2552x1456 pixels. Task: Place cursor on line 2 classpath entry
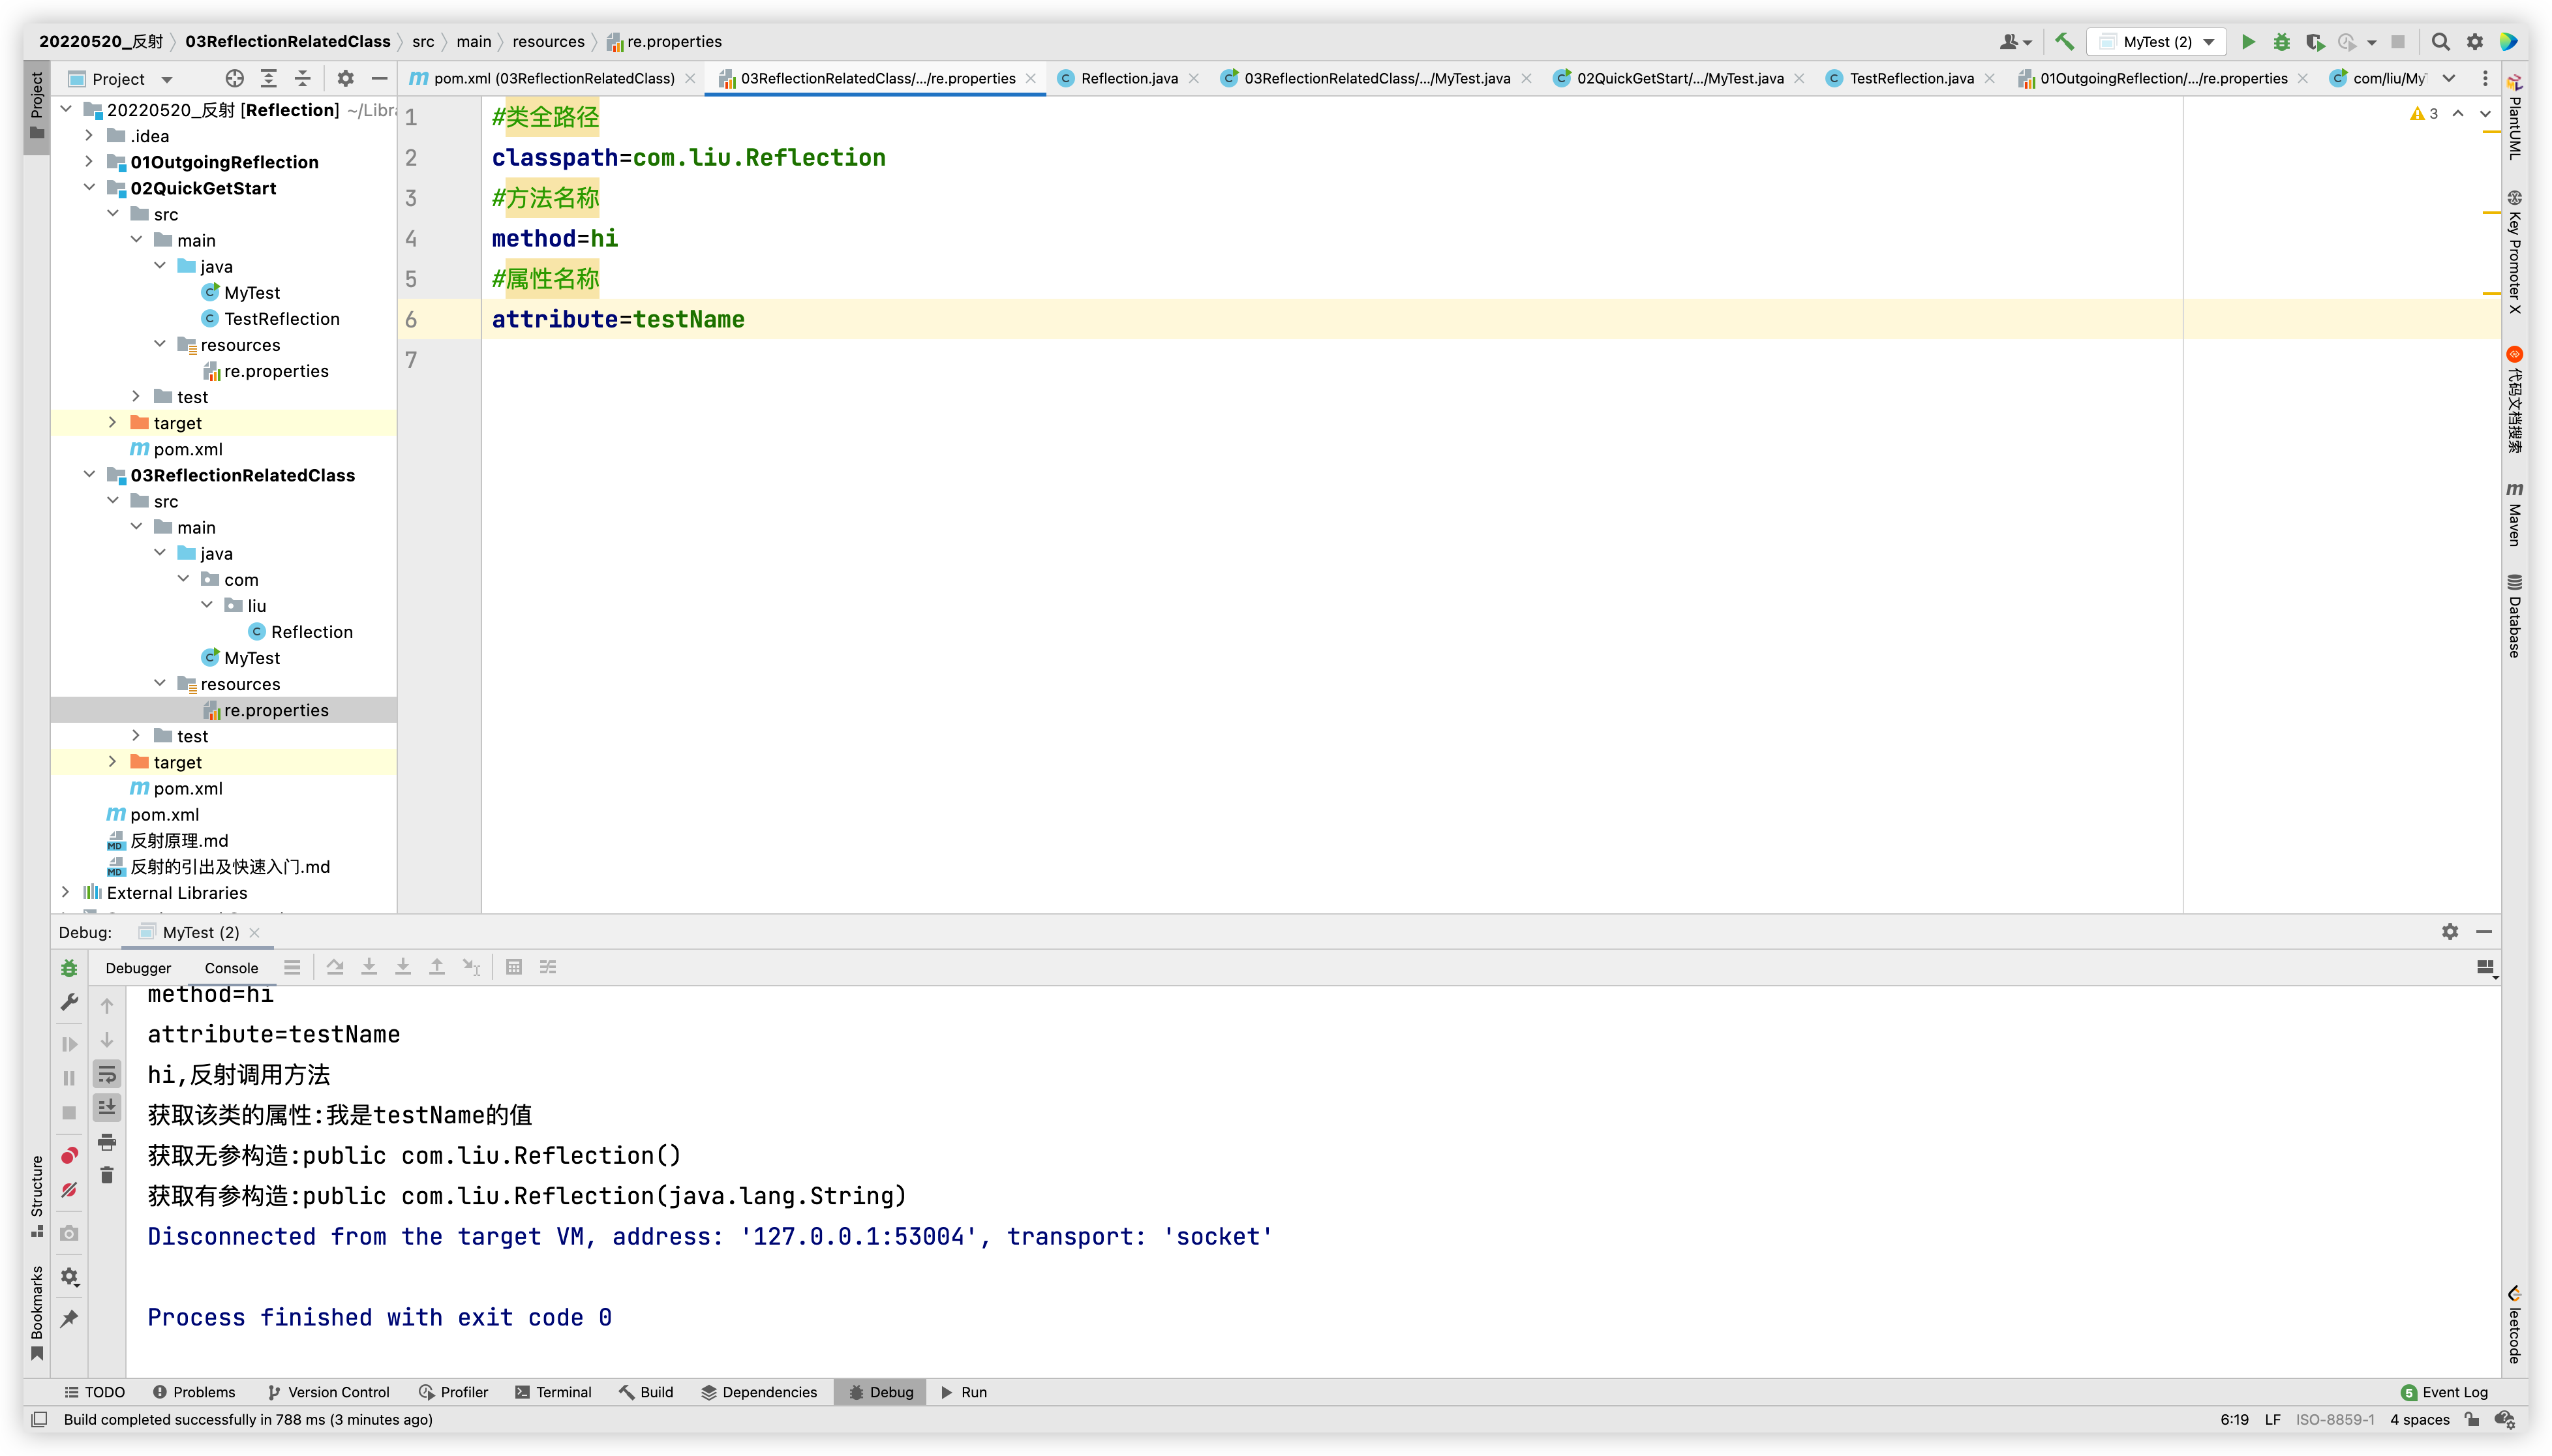[x=688, y=157]
